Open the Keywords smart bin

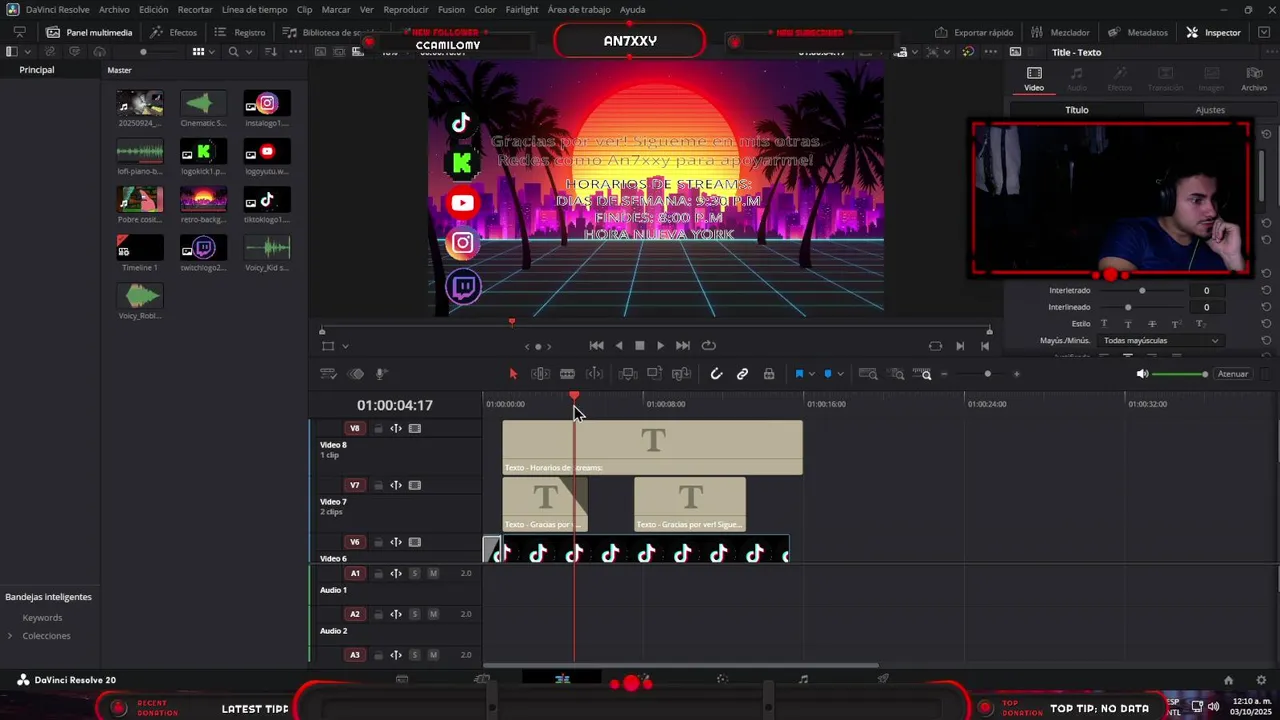point(42,618)
